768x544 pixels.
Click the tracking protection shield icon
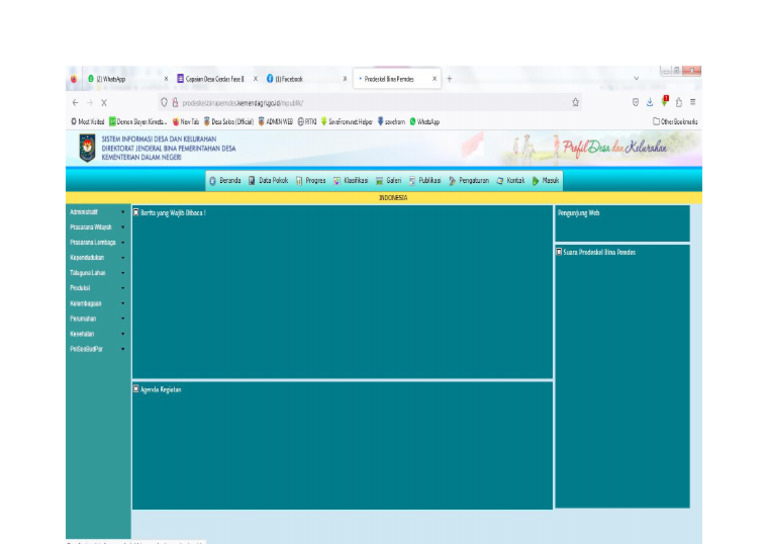click(164, 102)
